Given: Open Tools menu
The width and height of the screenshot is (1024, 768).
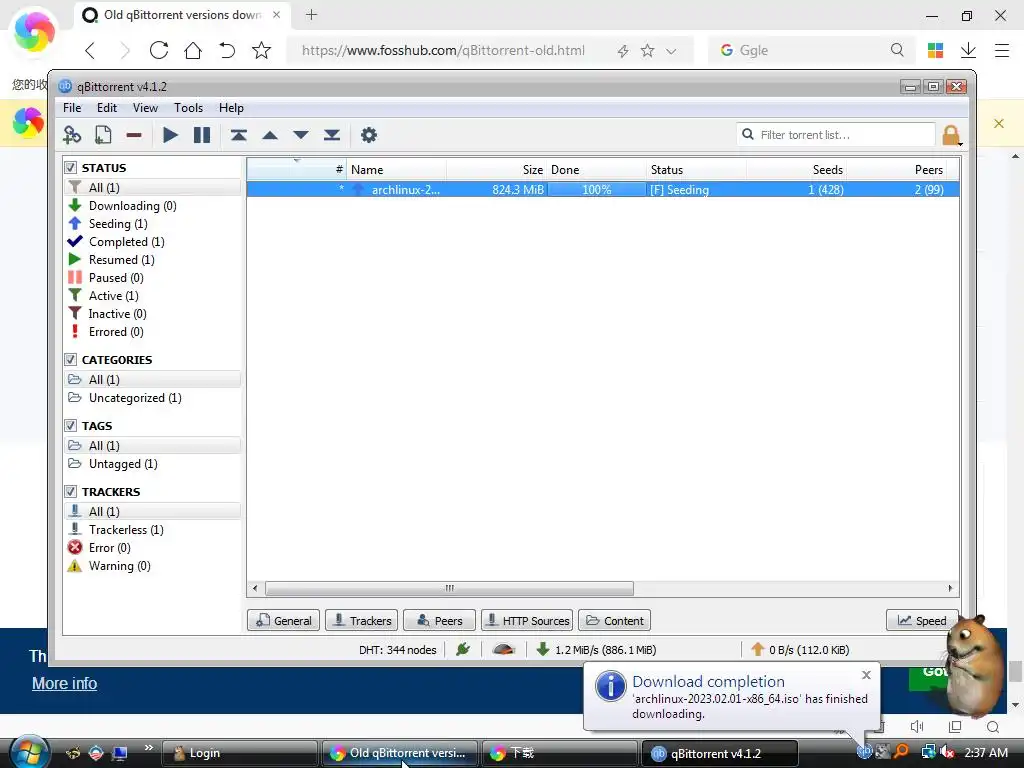Looking at the screenshot, I should (x=188, y=108).
